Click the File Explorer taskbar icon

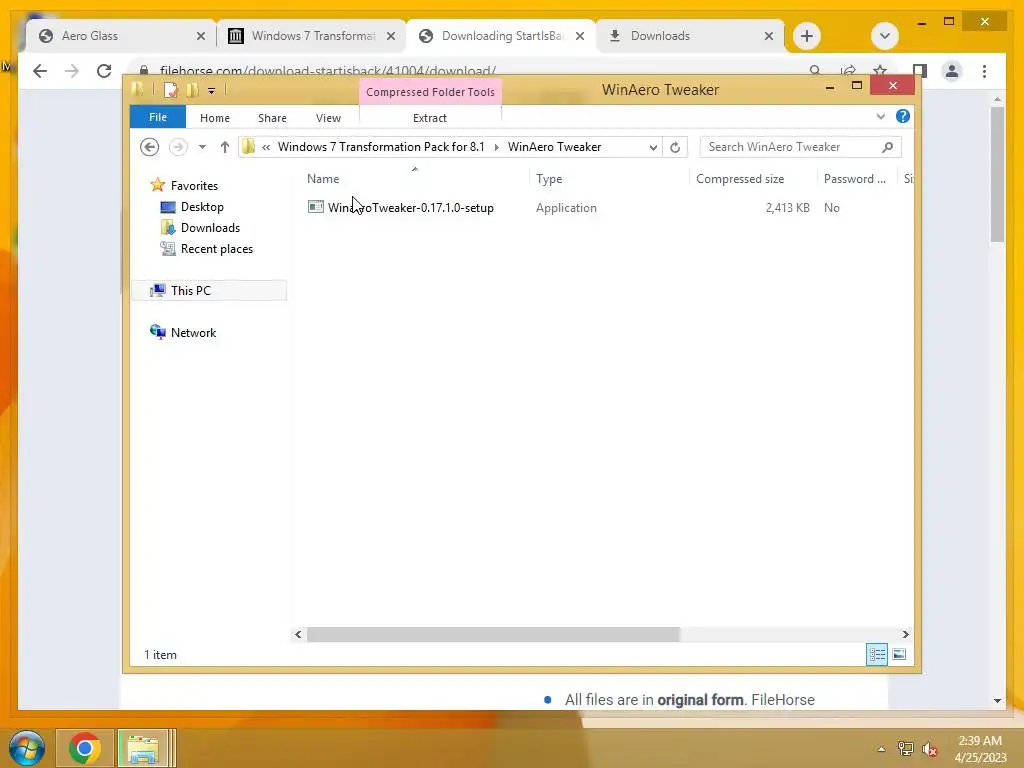pos(146,748)
